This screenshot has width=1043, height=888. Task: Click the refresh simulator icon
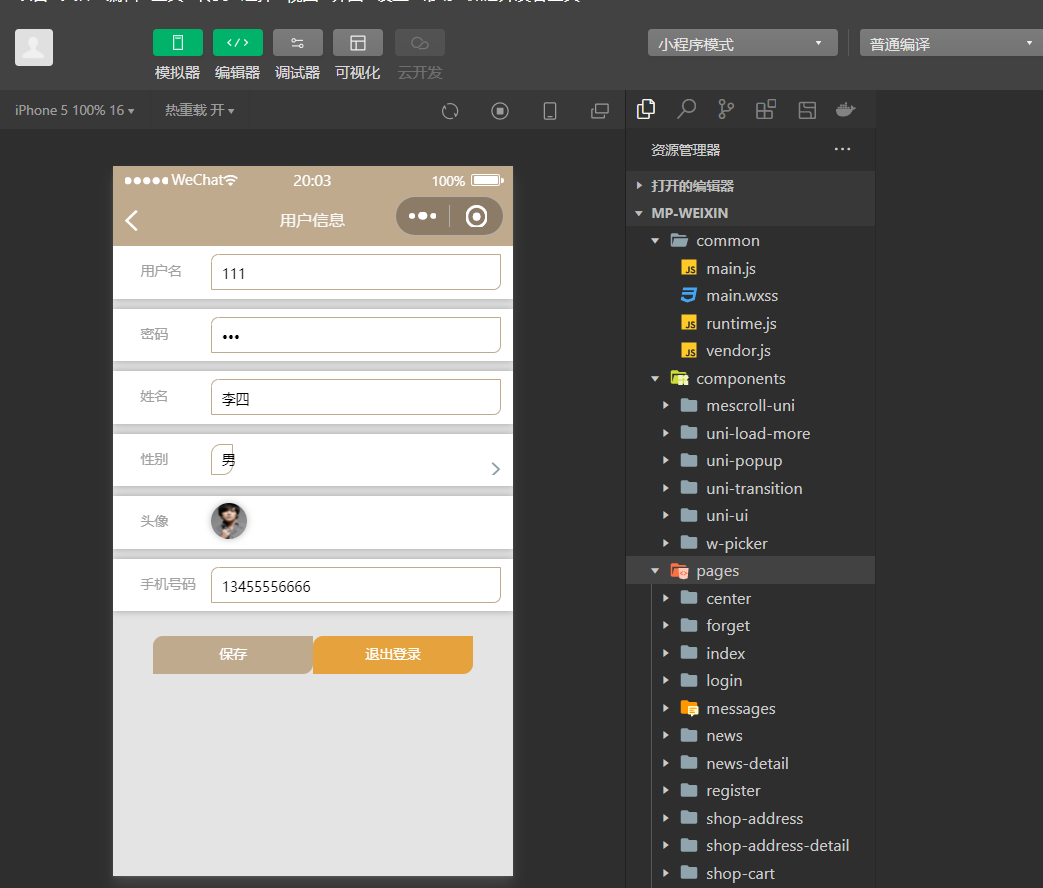tap(450, 111)
